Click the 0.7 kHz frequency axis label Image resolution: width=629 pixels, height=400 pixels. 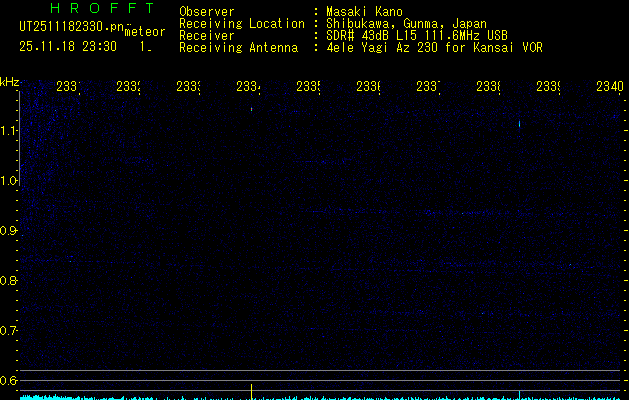[8, 331]
